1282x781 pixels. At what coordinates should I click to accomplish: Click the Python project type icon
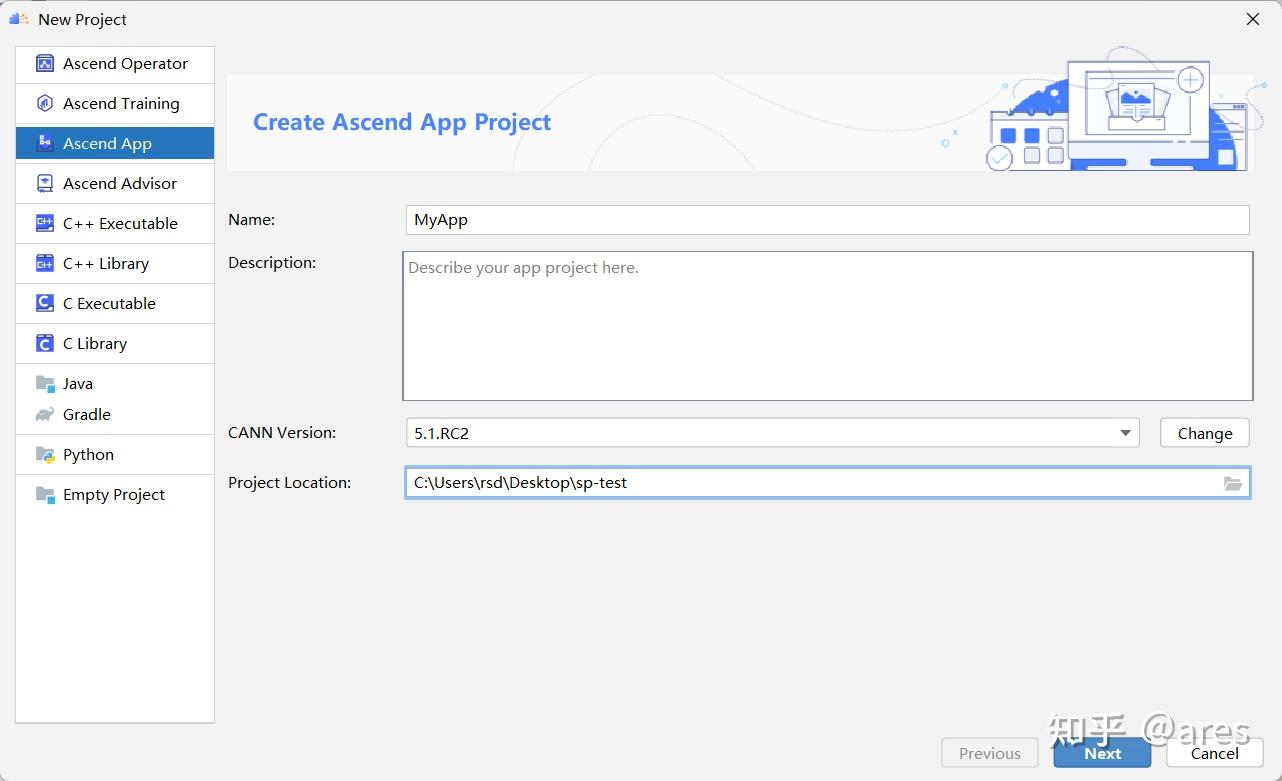[44, 455]
